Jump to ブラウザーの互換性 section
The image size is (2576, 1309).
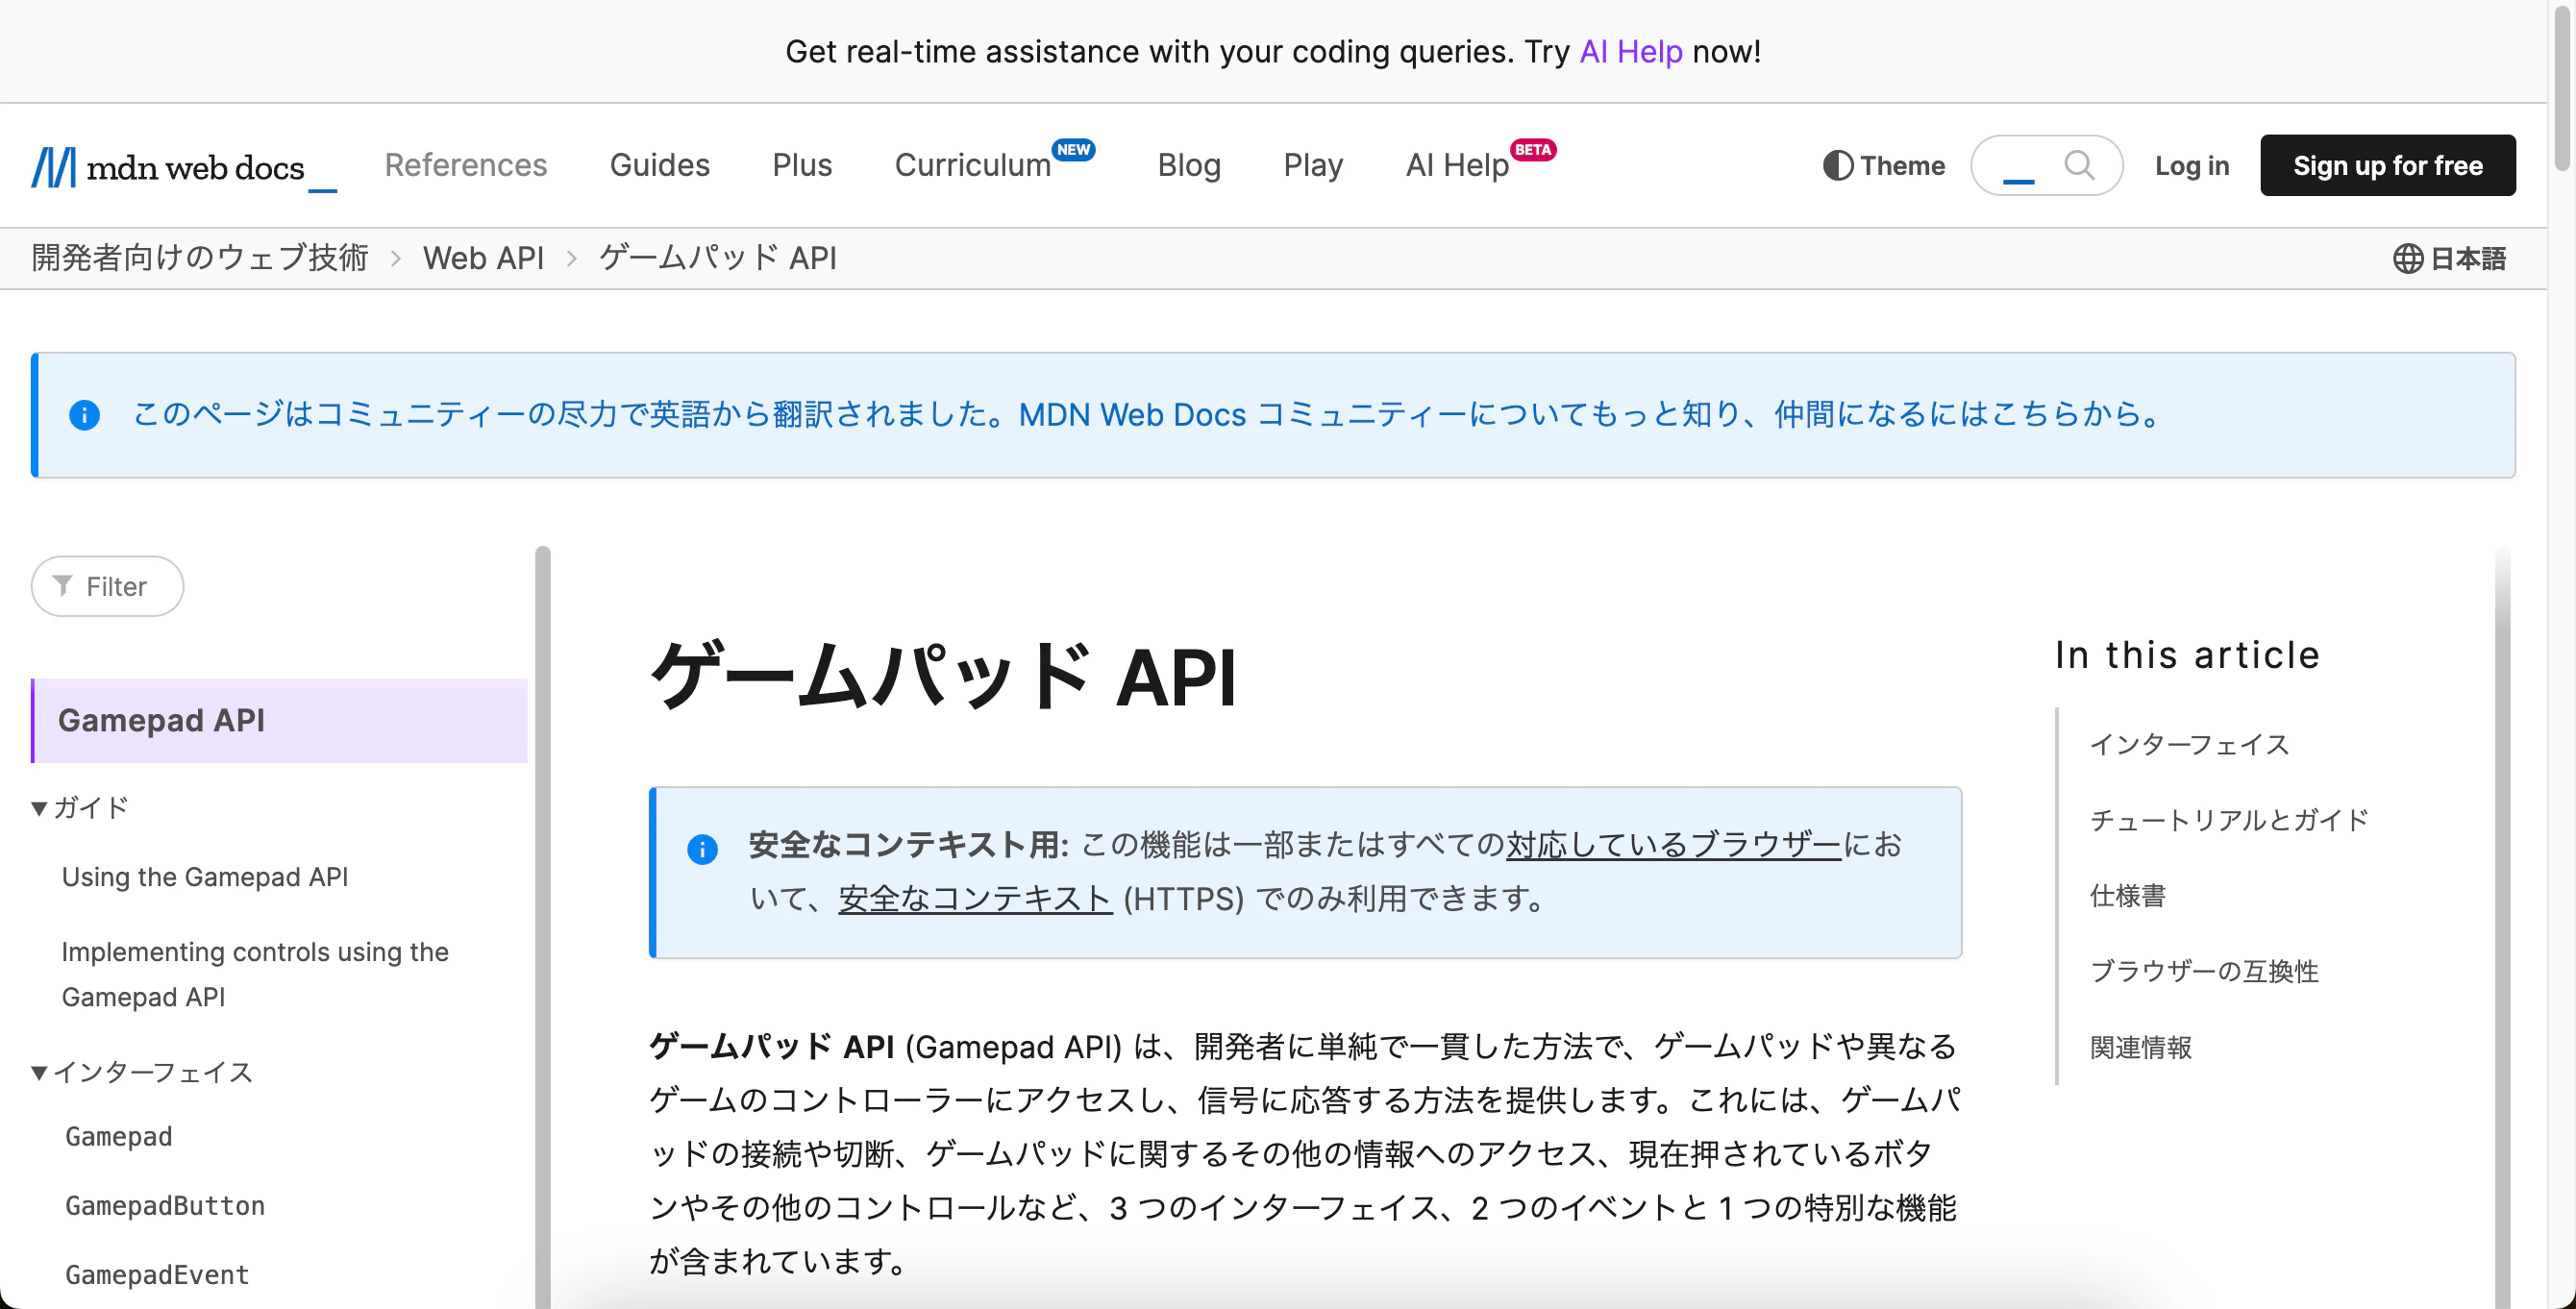tap(2204, 972)
